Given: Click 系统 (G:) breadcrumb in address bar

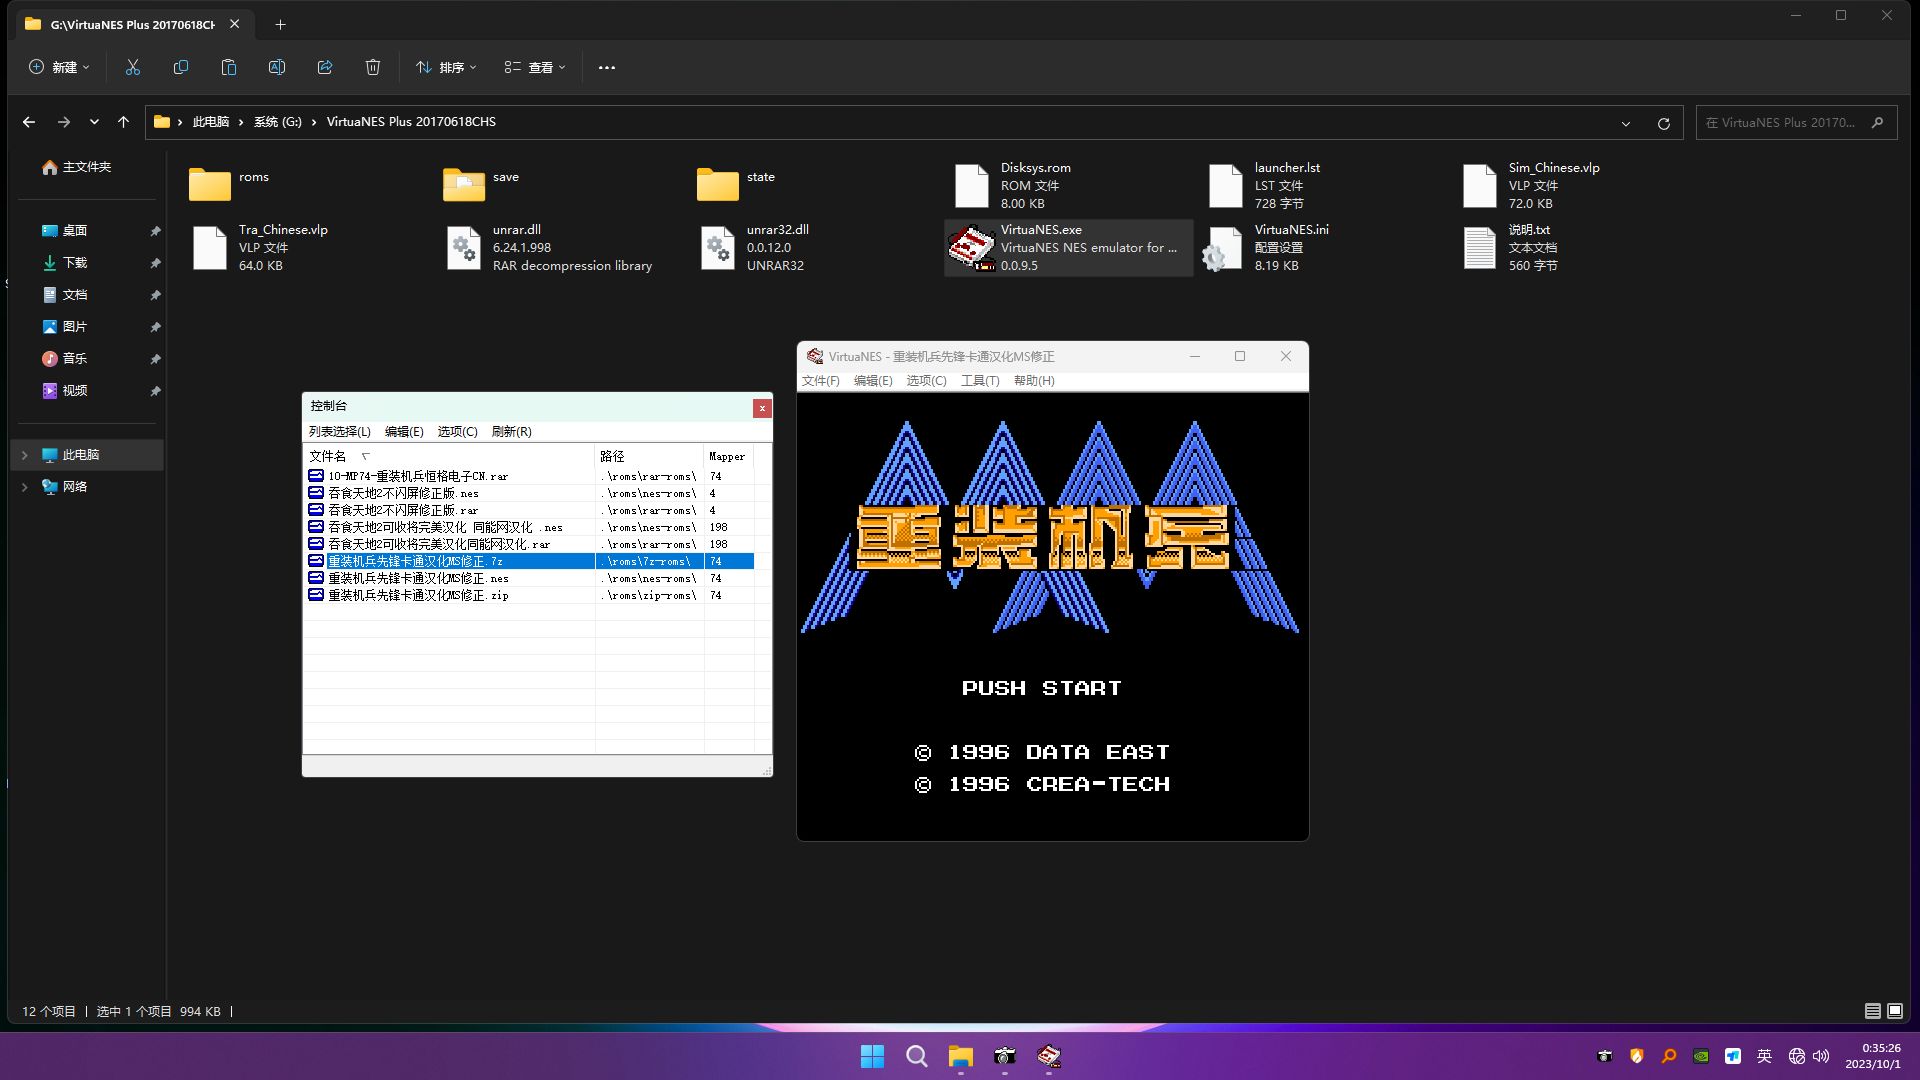Looking at the screenshot, I should pos(277,122).
